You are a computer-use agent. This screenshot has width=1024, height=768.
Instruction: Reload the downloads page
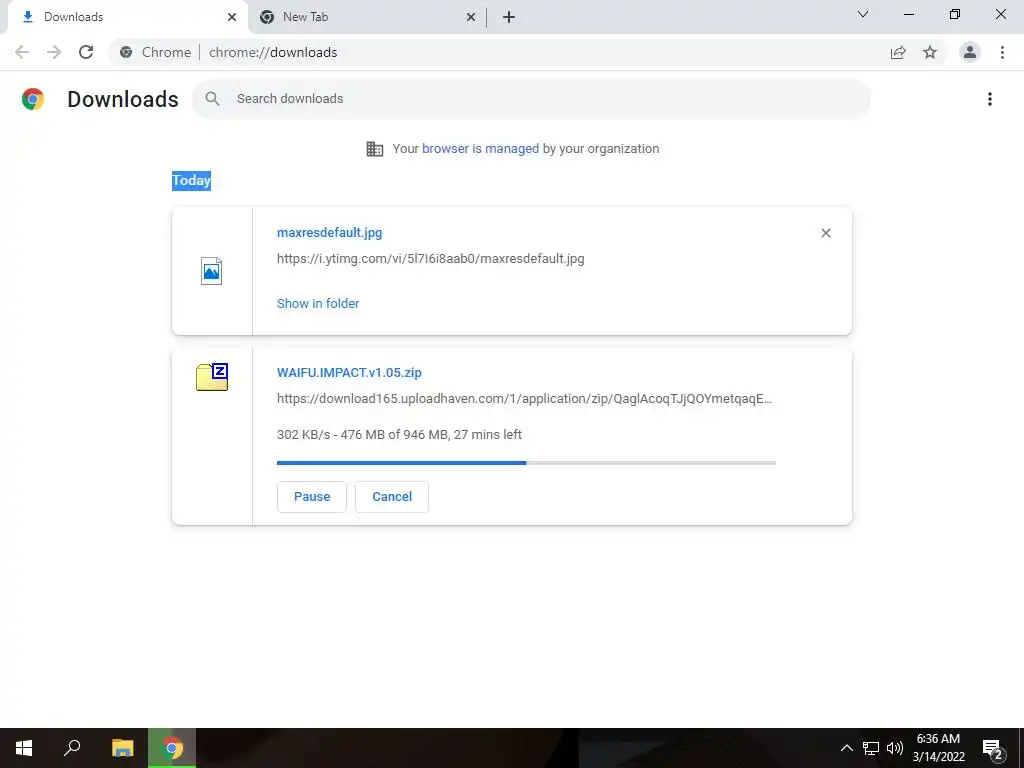tap(86, 52)
